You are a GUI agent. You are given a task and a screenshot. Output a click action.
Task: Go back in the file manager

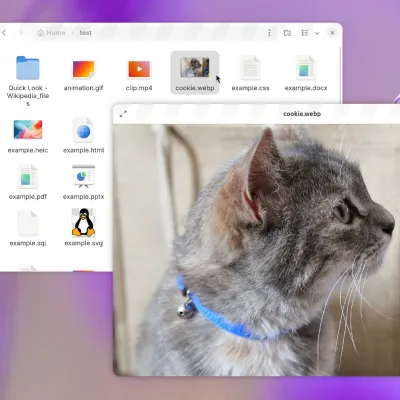(4, 33)
